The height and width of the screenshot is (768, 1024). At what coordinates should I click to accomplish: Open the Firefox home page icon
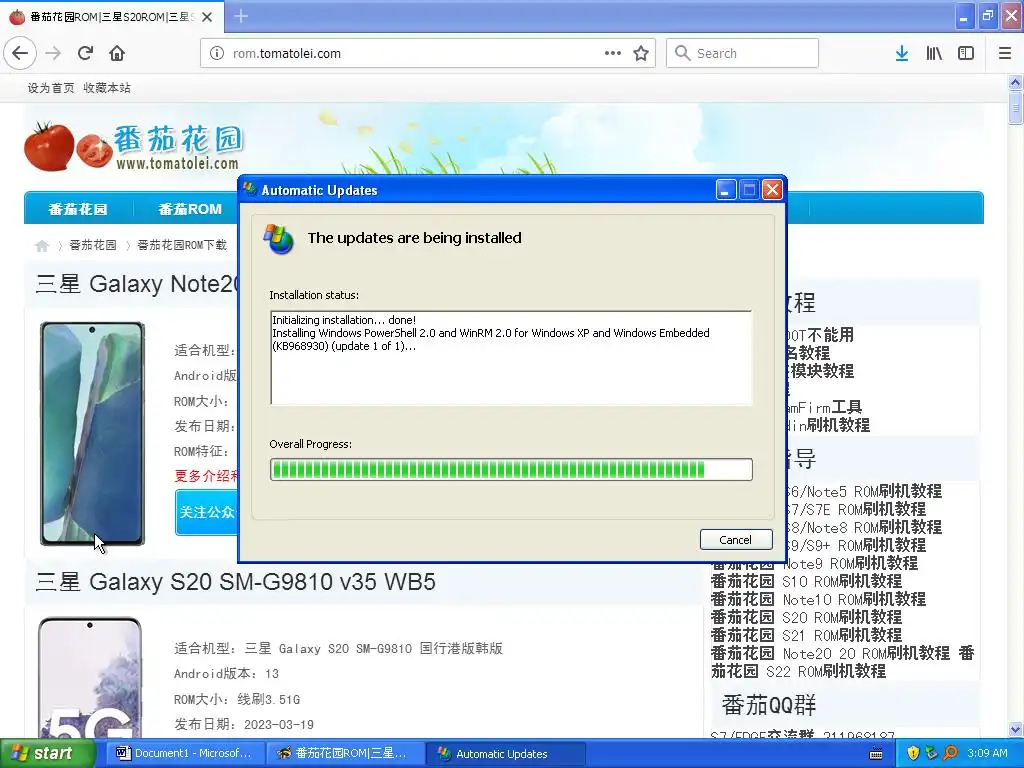[x=117, y=54]
